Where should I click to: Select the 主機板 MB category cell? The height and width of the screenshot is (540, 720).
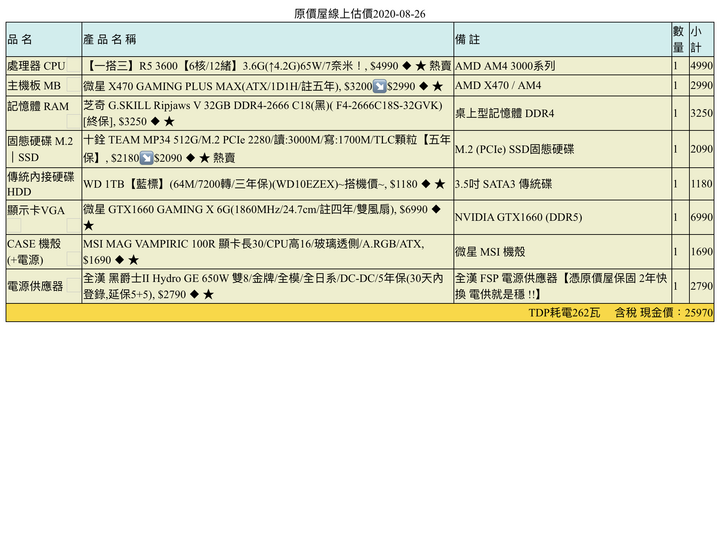pos(44,86)
